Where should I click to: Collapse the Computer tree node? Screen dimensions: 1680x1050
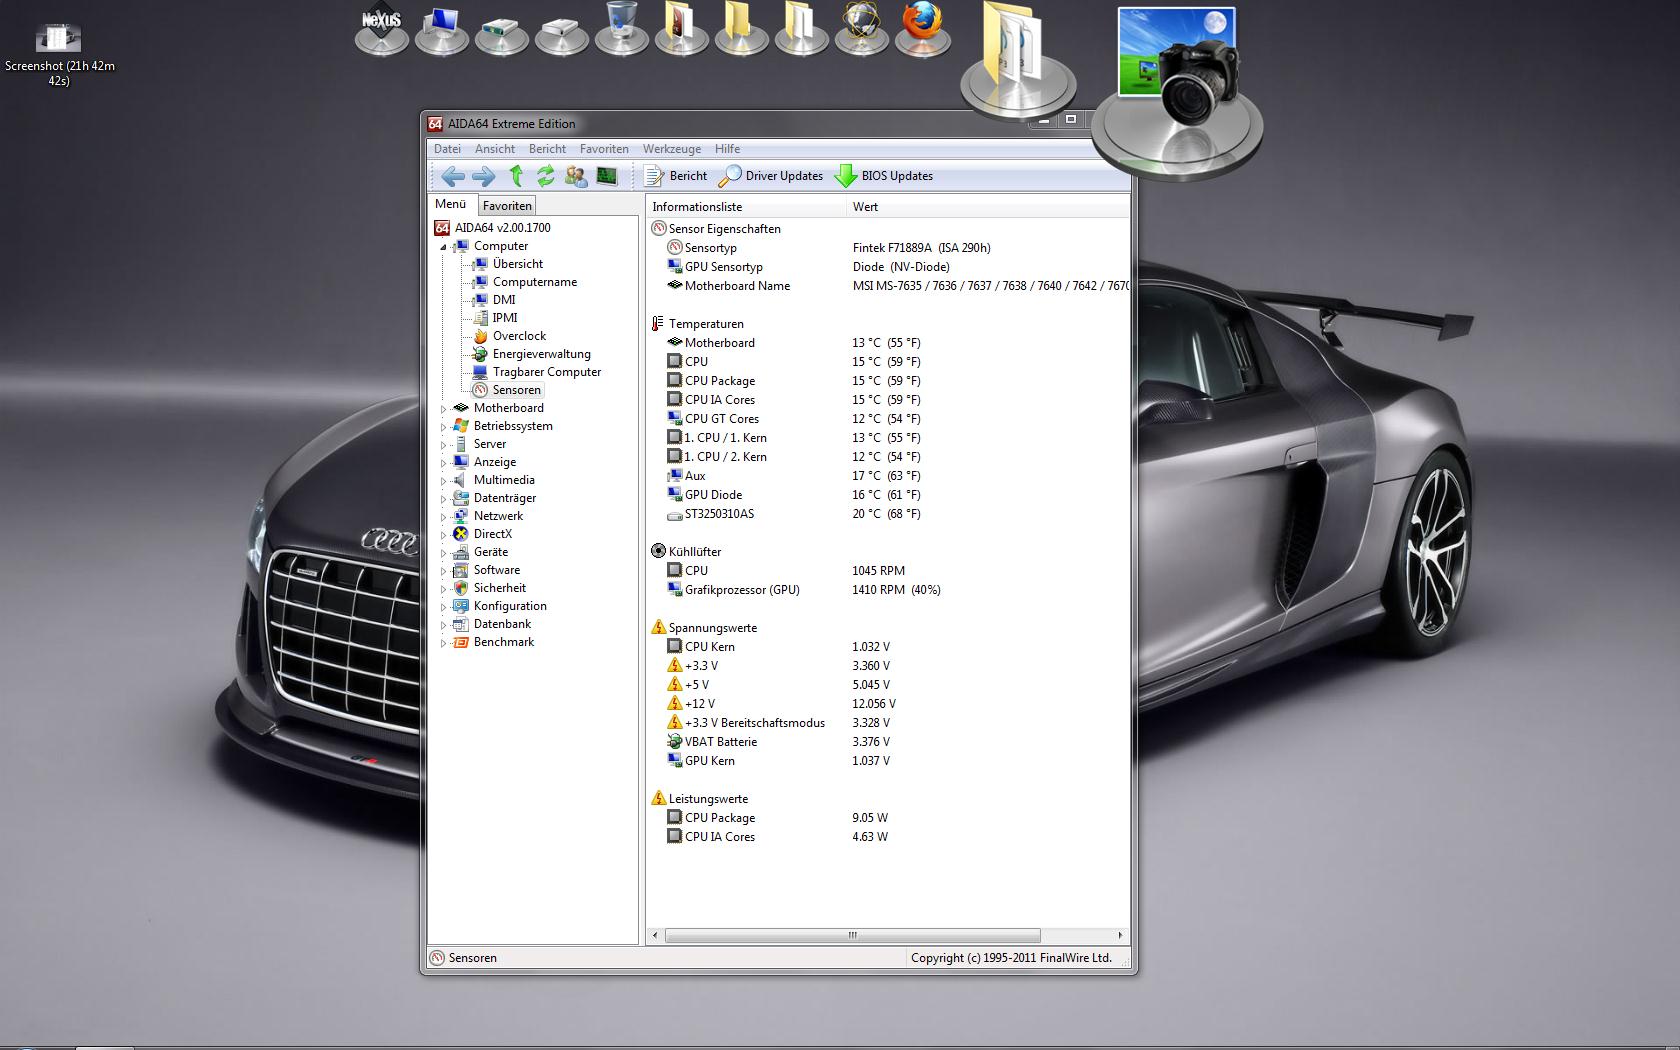coord(443,247)
